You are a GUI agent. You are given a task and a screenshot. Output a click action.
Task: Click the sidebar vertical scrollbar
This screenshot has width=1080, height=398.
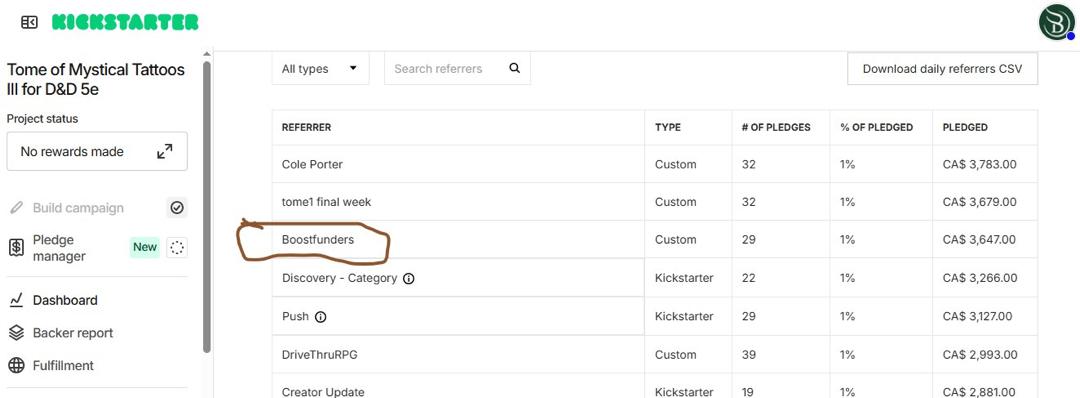pos(207,207)
